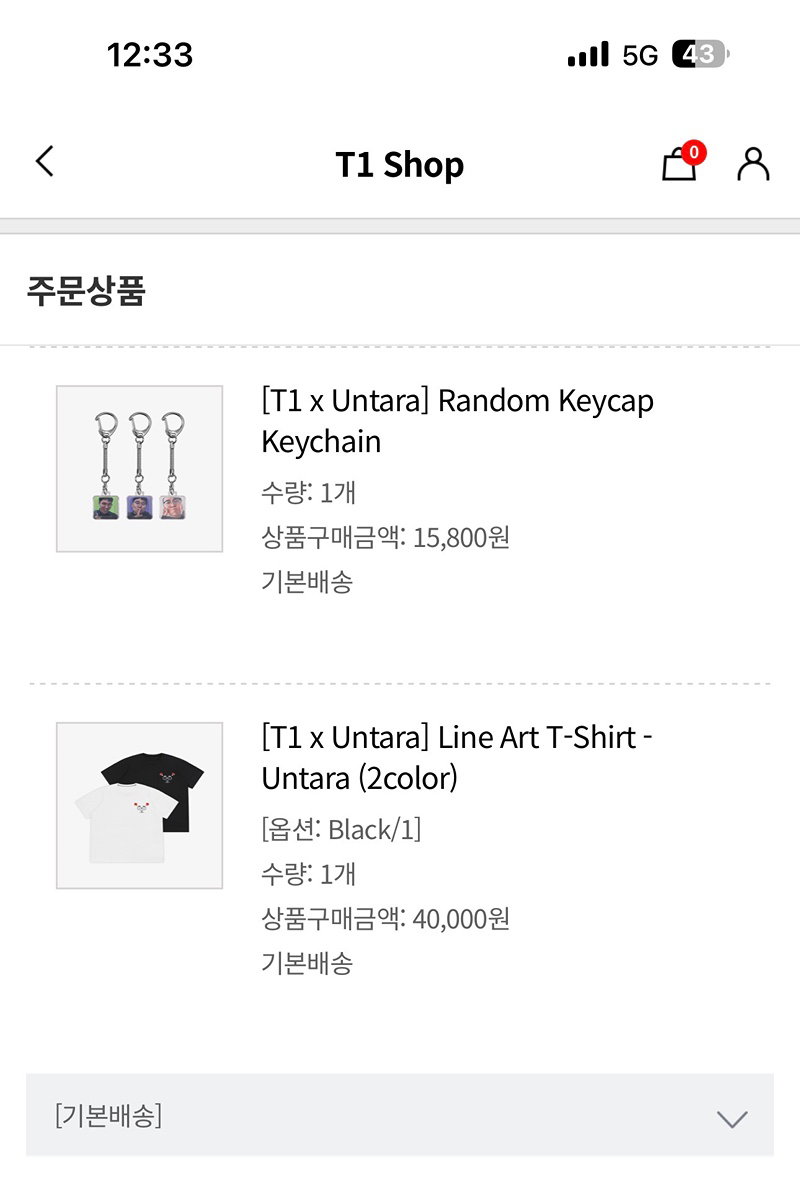This screenshot has height=1197, width=800.
Task: Tap the 주문상품 section heading
Action: [86, 290]
